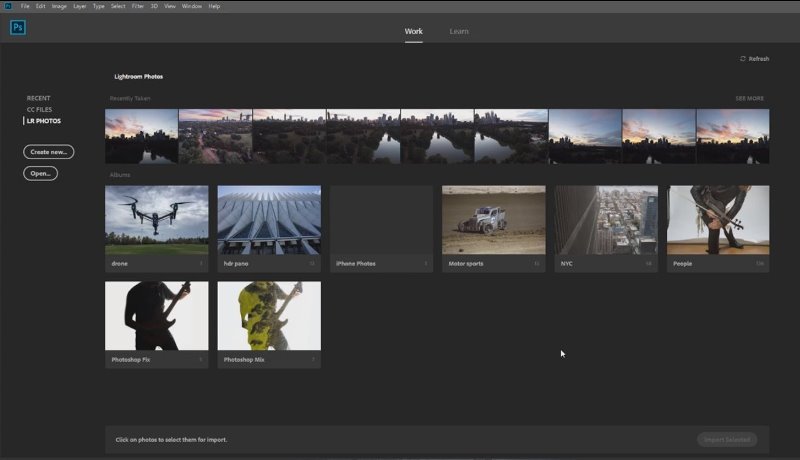Click the large Photoshop Ps logo
This screenshot has width=800, height=460.
pyautogui.click(x=18, y=28)
